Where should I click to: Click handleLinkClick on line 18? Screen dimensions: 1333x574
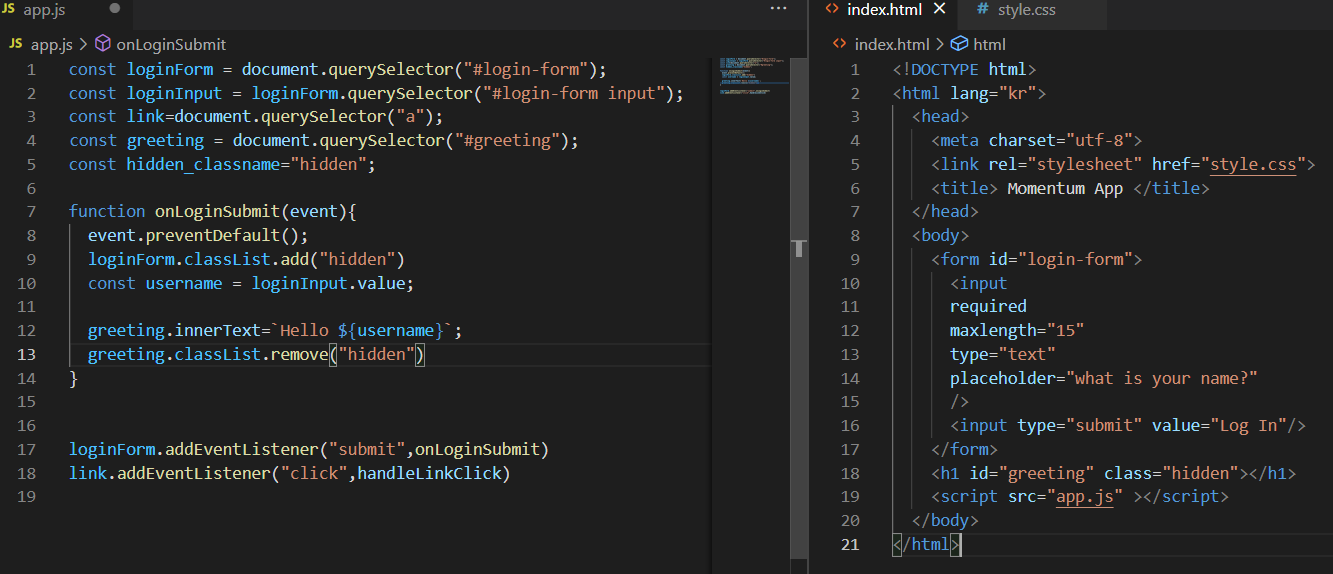point(428,473)
